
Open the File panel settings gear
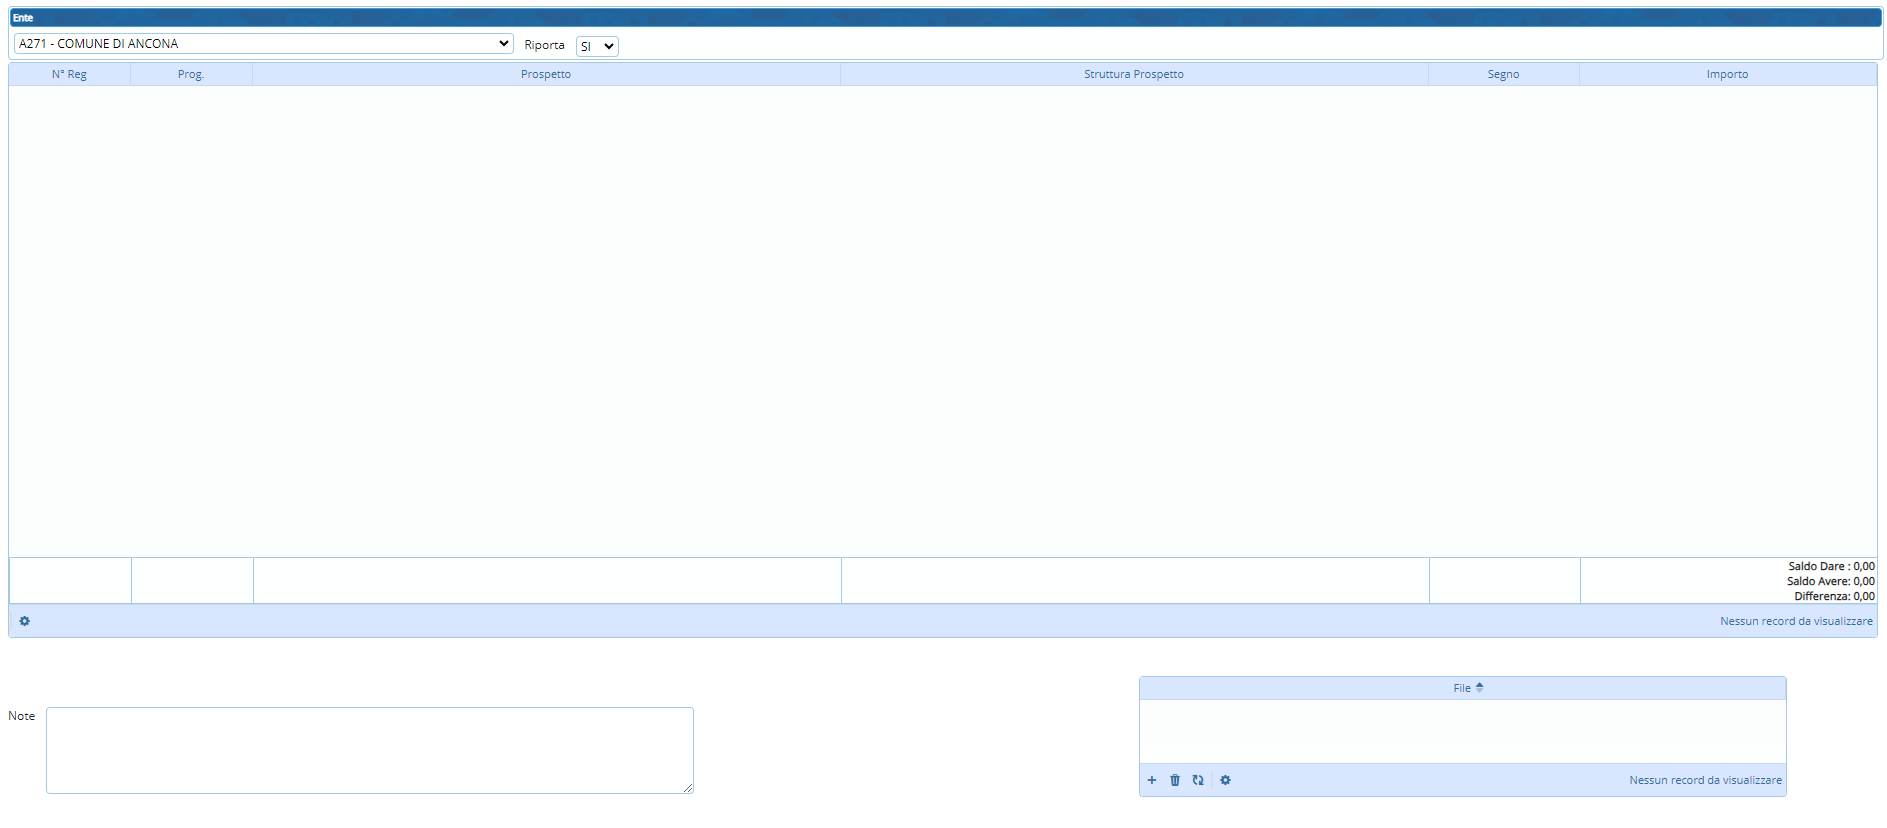pos(1225,780)
